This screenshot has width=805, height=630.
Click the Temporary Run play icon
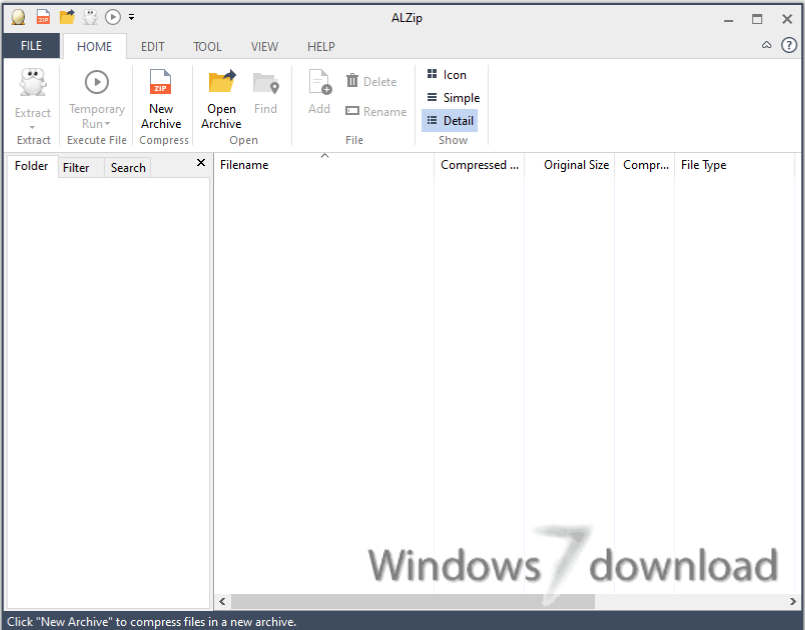pyautogui.click(x=97, y=82)
